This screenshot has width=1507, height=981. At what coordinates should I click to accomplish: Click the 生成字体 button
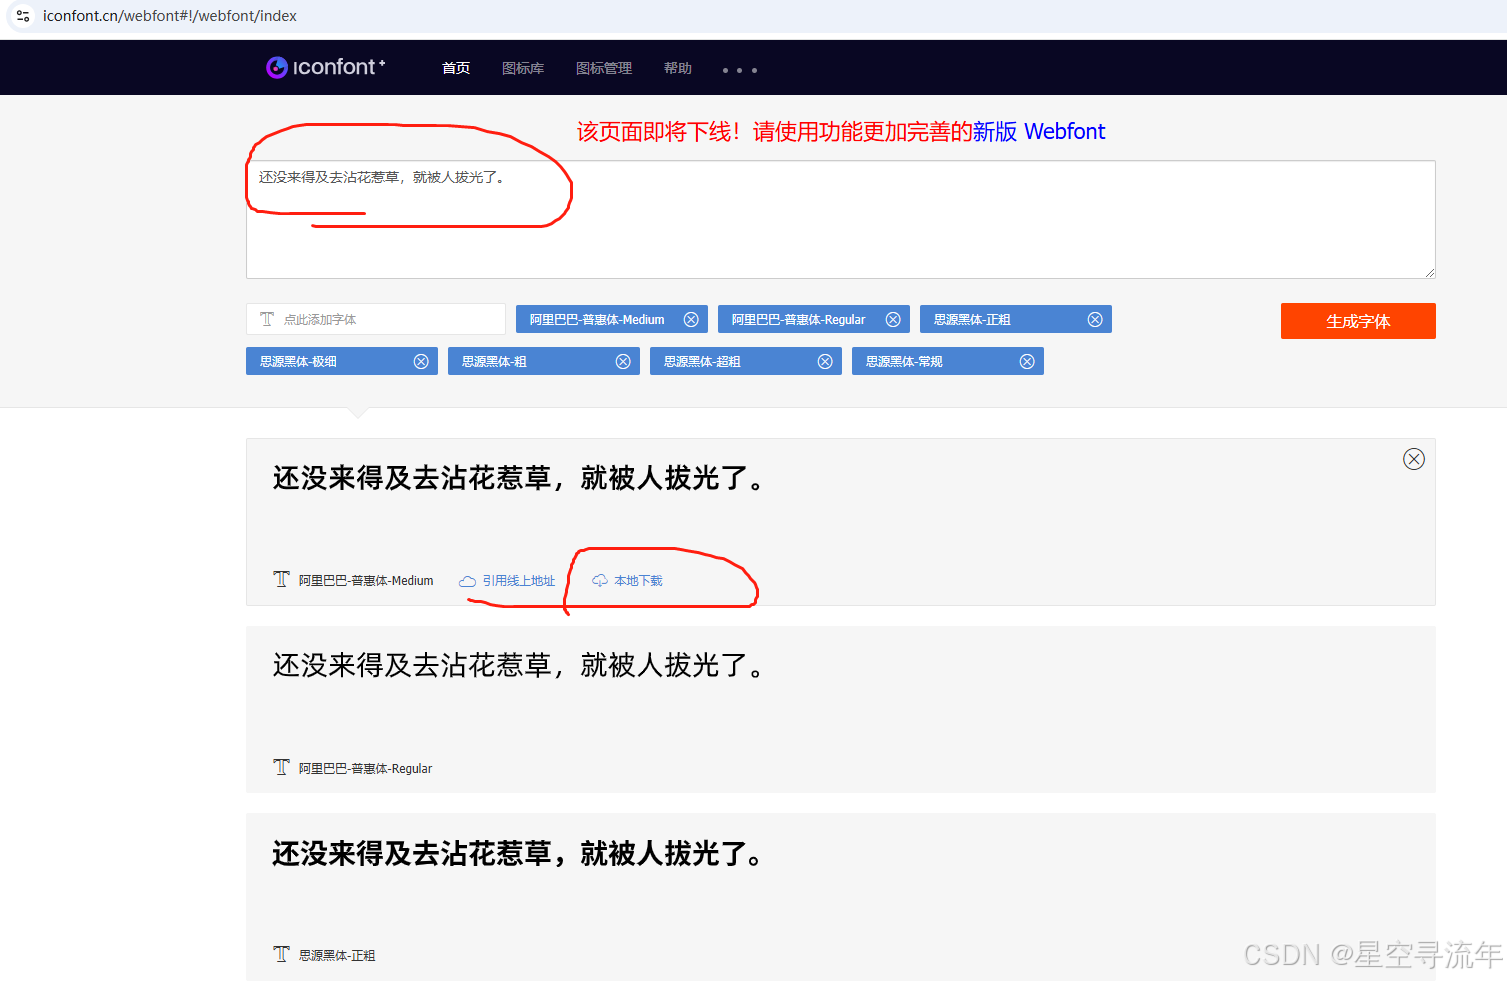(1358, 321)
